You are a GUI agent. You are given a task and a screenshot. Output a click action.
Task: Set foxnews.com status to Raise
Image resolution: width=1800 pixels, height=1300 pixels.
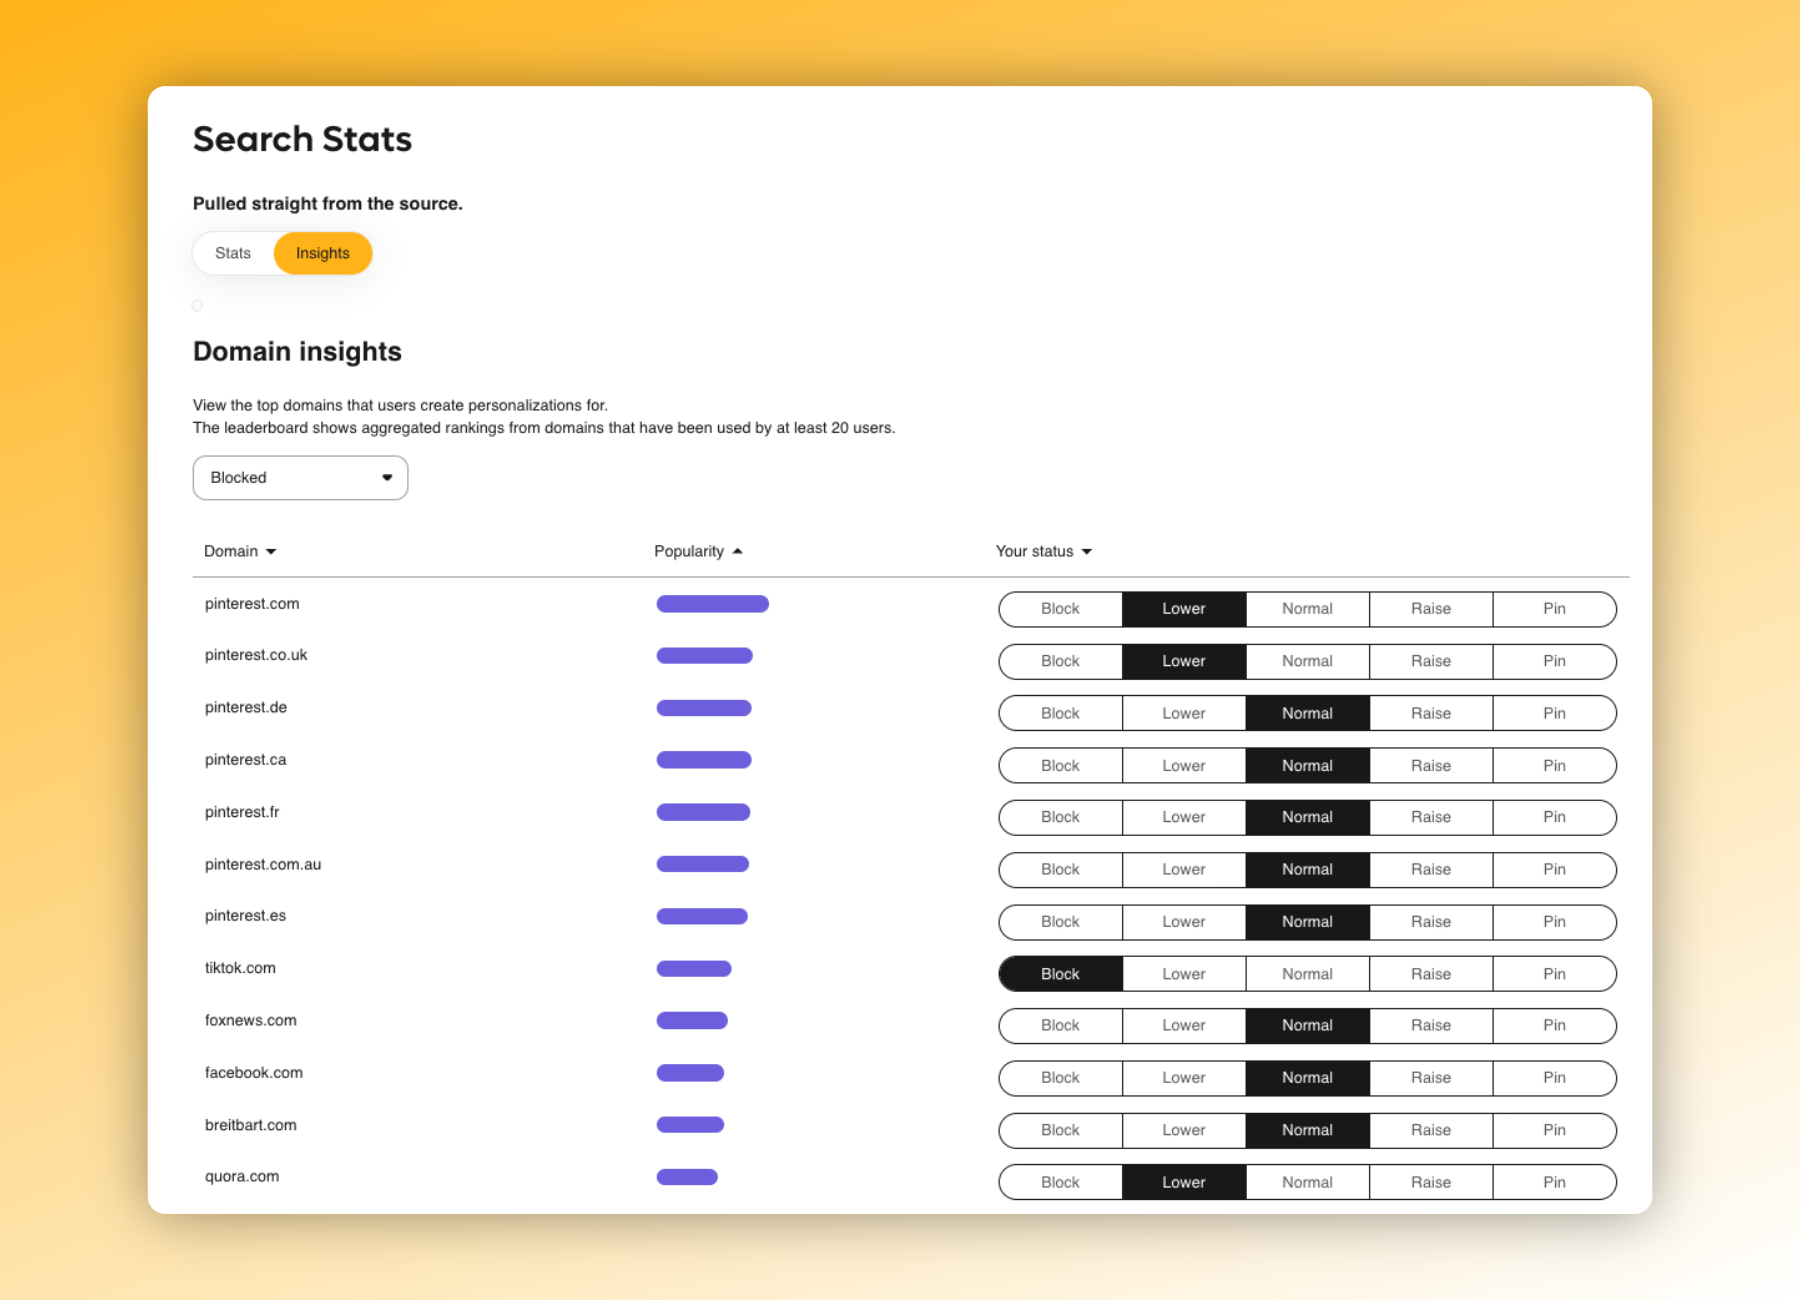pyautogui.click(x=1431, y=1025)
